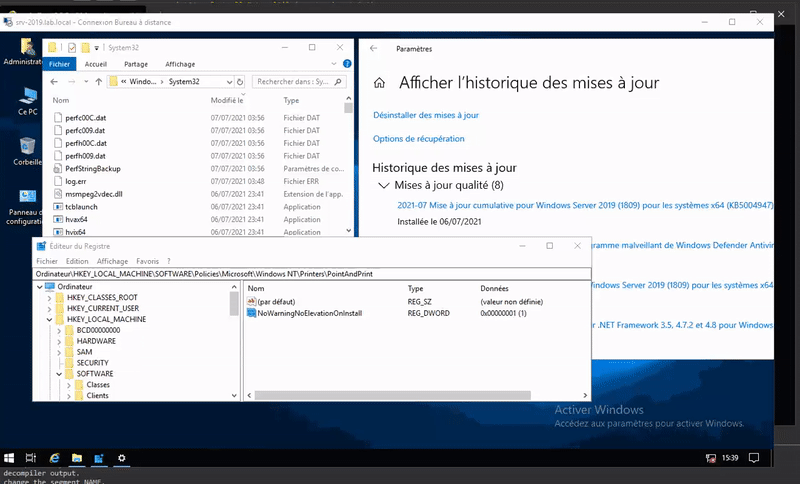Viewport: 800px width, 484px height.
Task: Select the PerfStringBackup file
Action: [x=93, y=169]
